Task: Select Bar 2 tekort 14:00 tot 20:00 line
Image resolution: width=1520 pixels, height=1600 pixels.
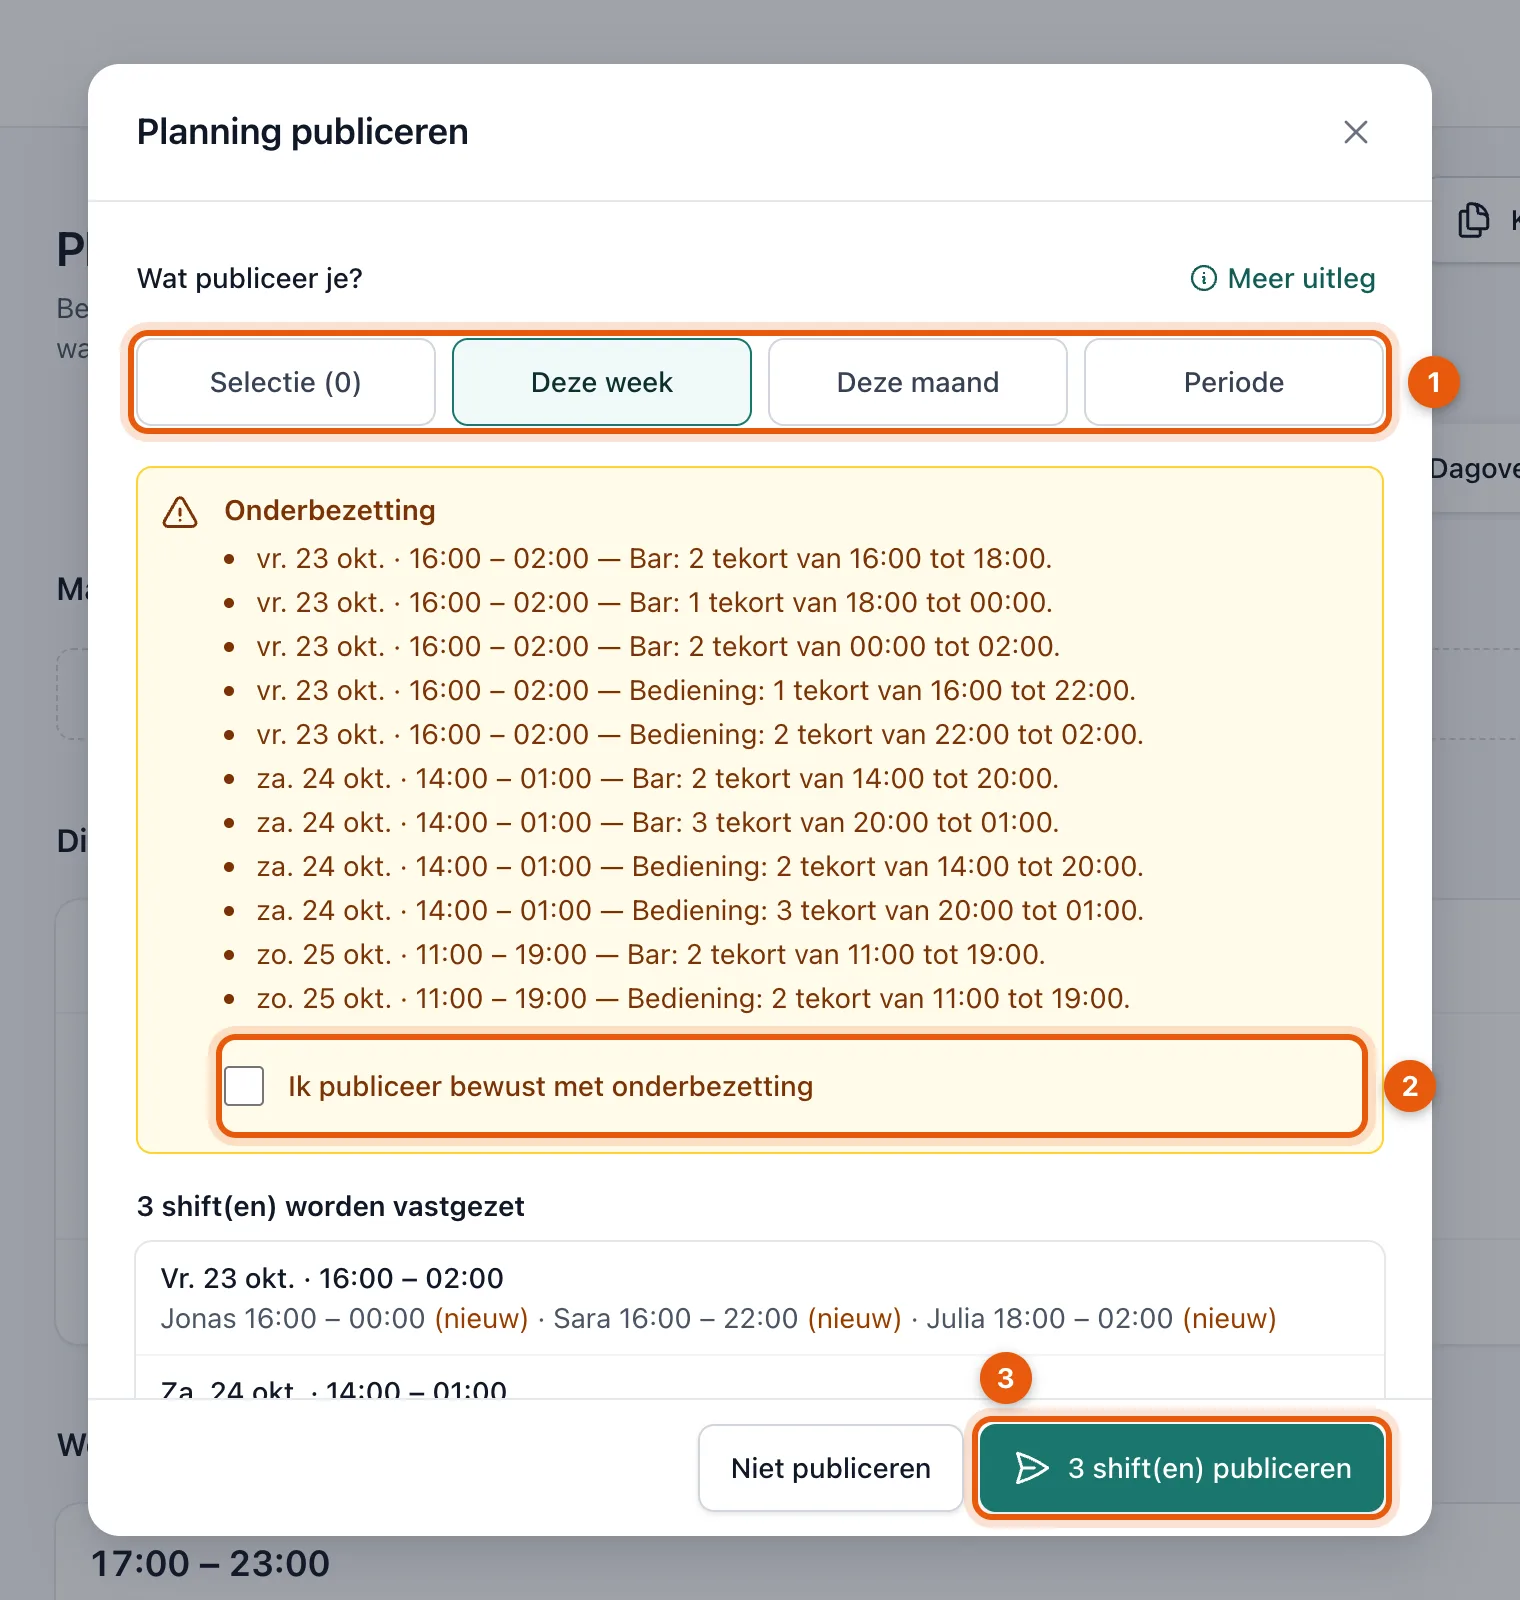Action: 658,778
